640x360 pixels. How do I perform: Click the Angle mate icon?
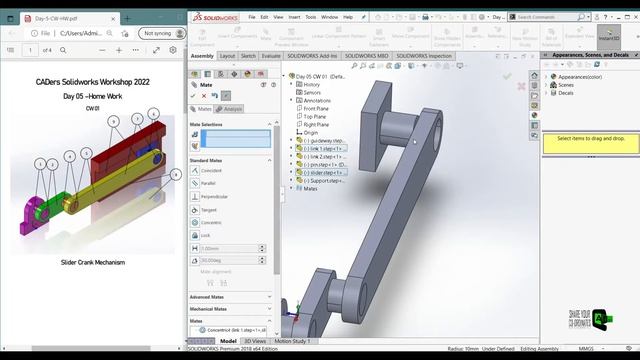coord(195,260)
